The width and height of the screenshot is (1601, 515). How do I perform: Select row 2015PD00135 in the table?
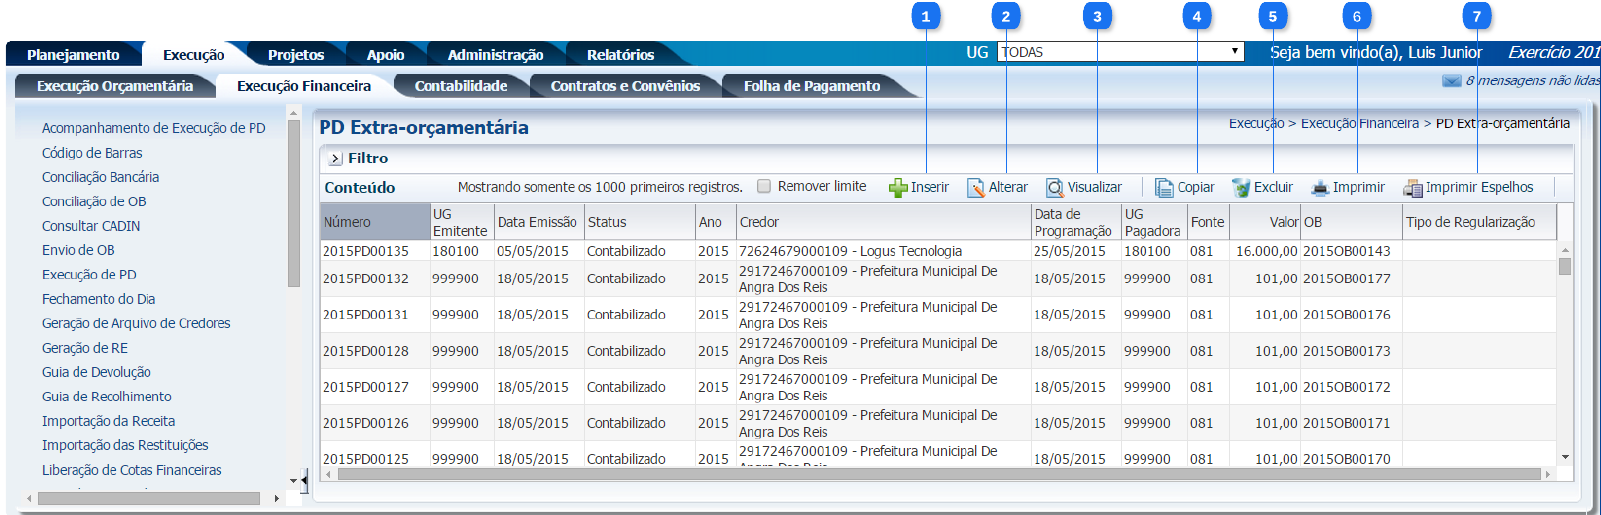(x=365, y=251)
